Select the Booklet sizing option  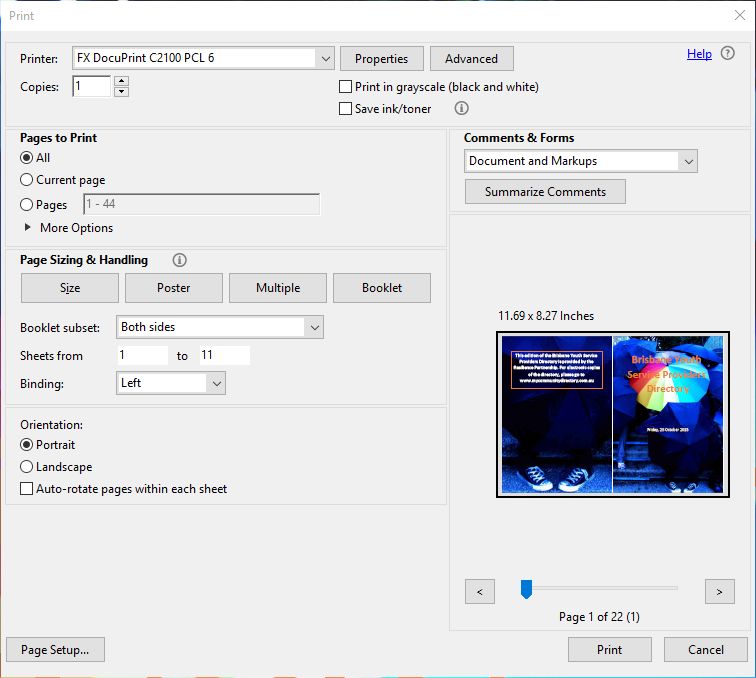click(x=382, y=288)
